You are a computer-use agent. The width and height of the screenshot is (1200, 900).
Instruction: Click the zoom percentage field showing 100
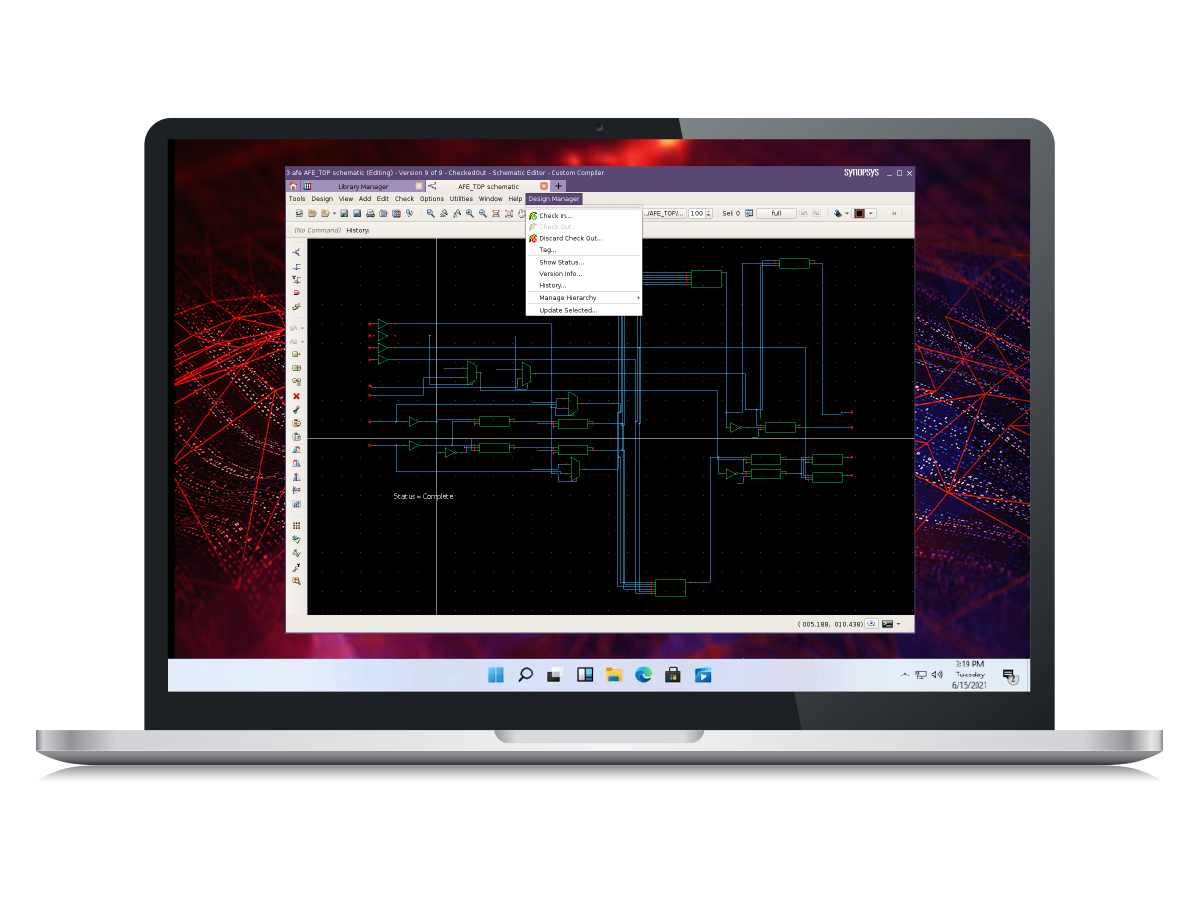coord(698,213)
